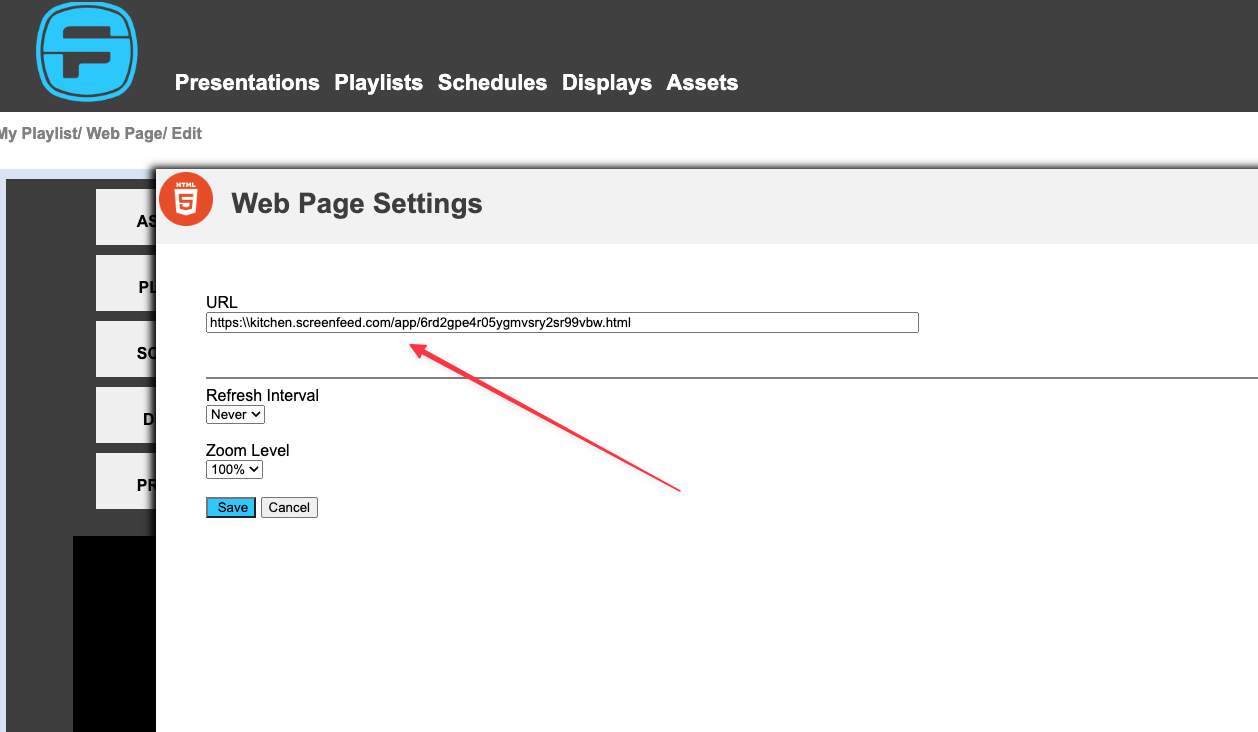Screen dimensions: 1258x732
Task: Click the Cancel button
Action: (x=289, y=507)
